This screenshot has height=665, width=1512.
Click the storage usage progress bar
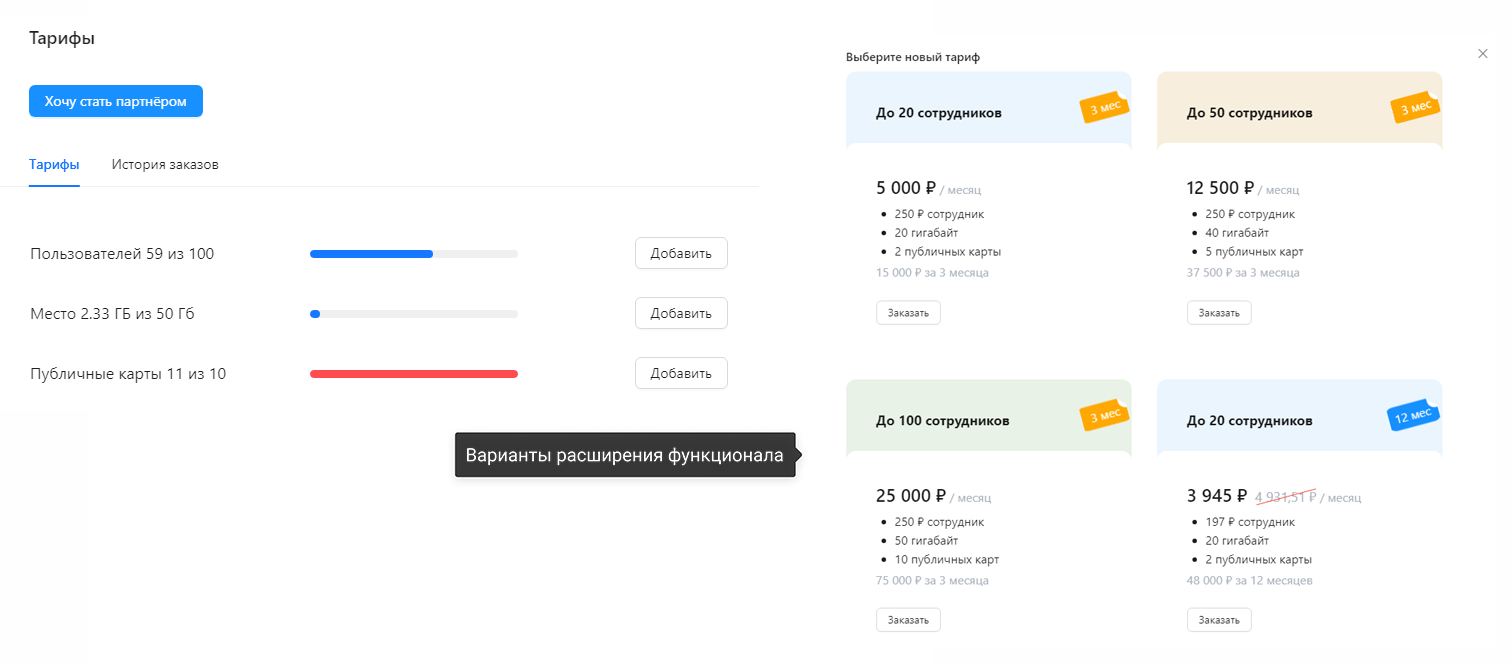[414, 314]
